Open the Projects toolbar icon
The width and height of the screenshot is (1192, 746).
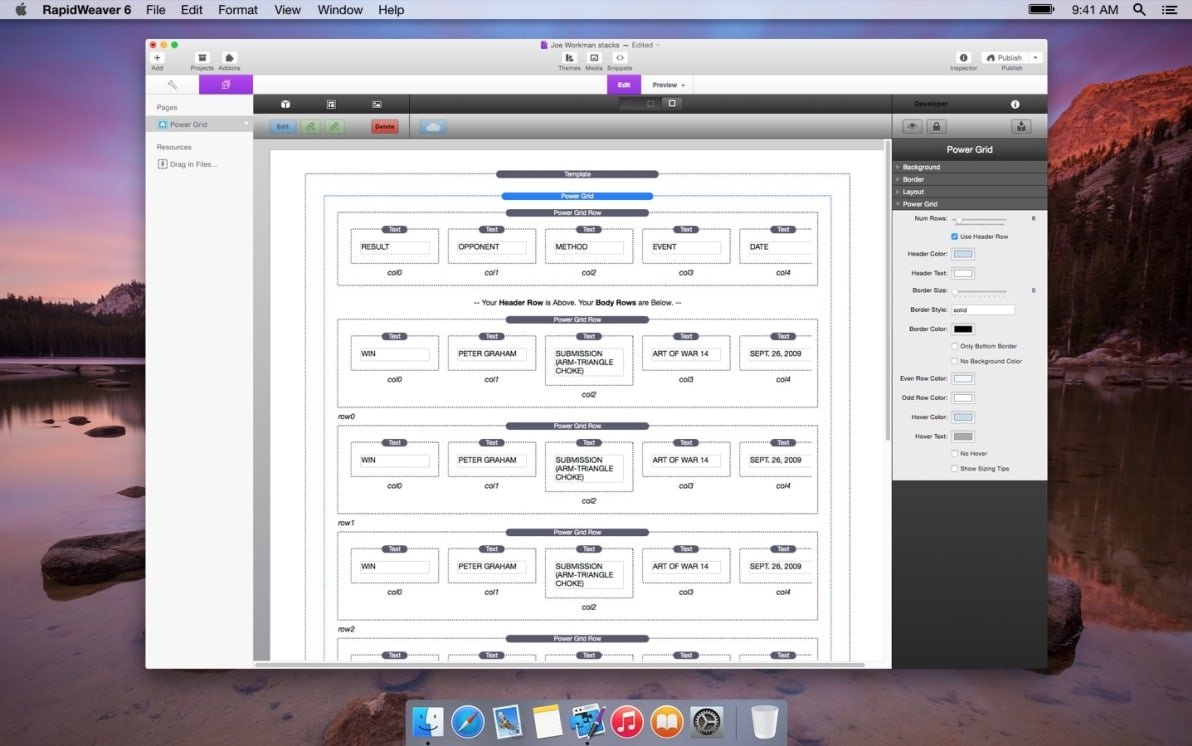(x=202, y=59)
